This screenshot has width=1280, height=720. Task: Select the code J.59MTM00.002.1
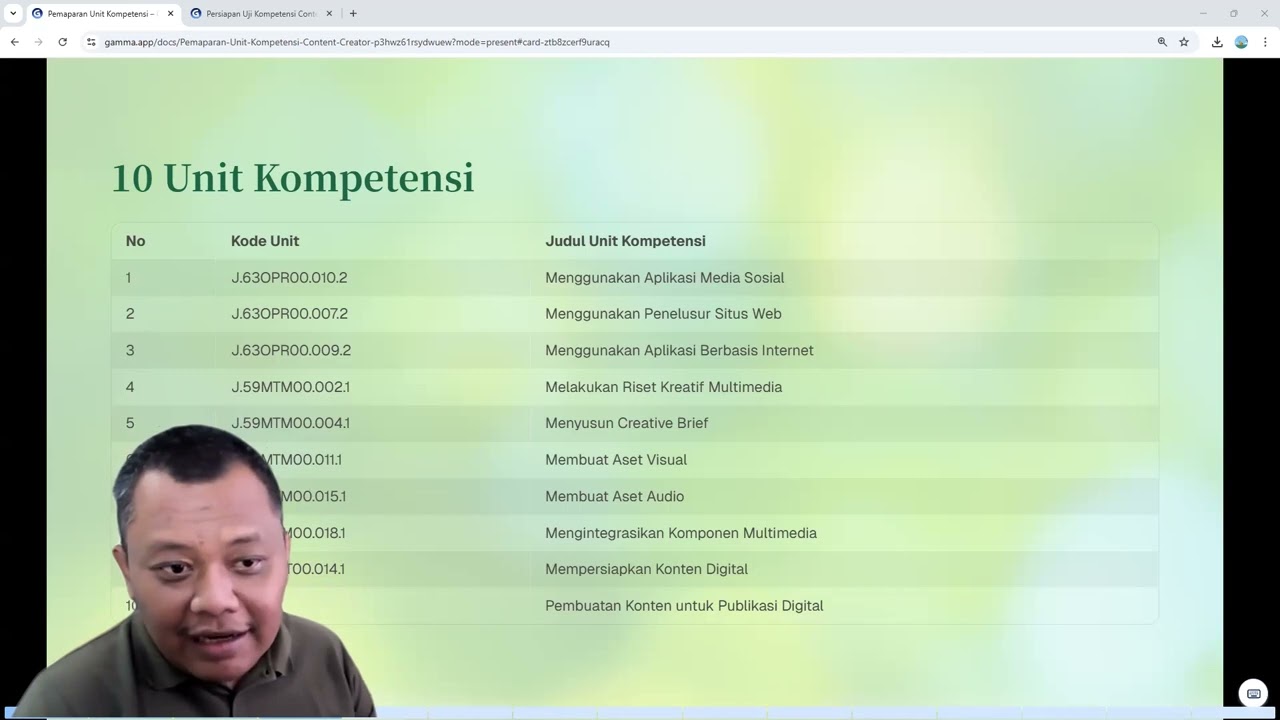[290, 387]
